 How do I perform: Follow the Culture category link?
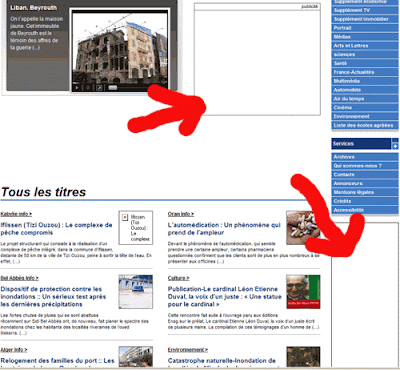coord(178,278)
